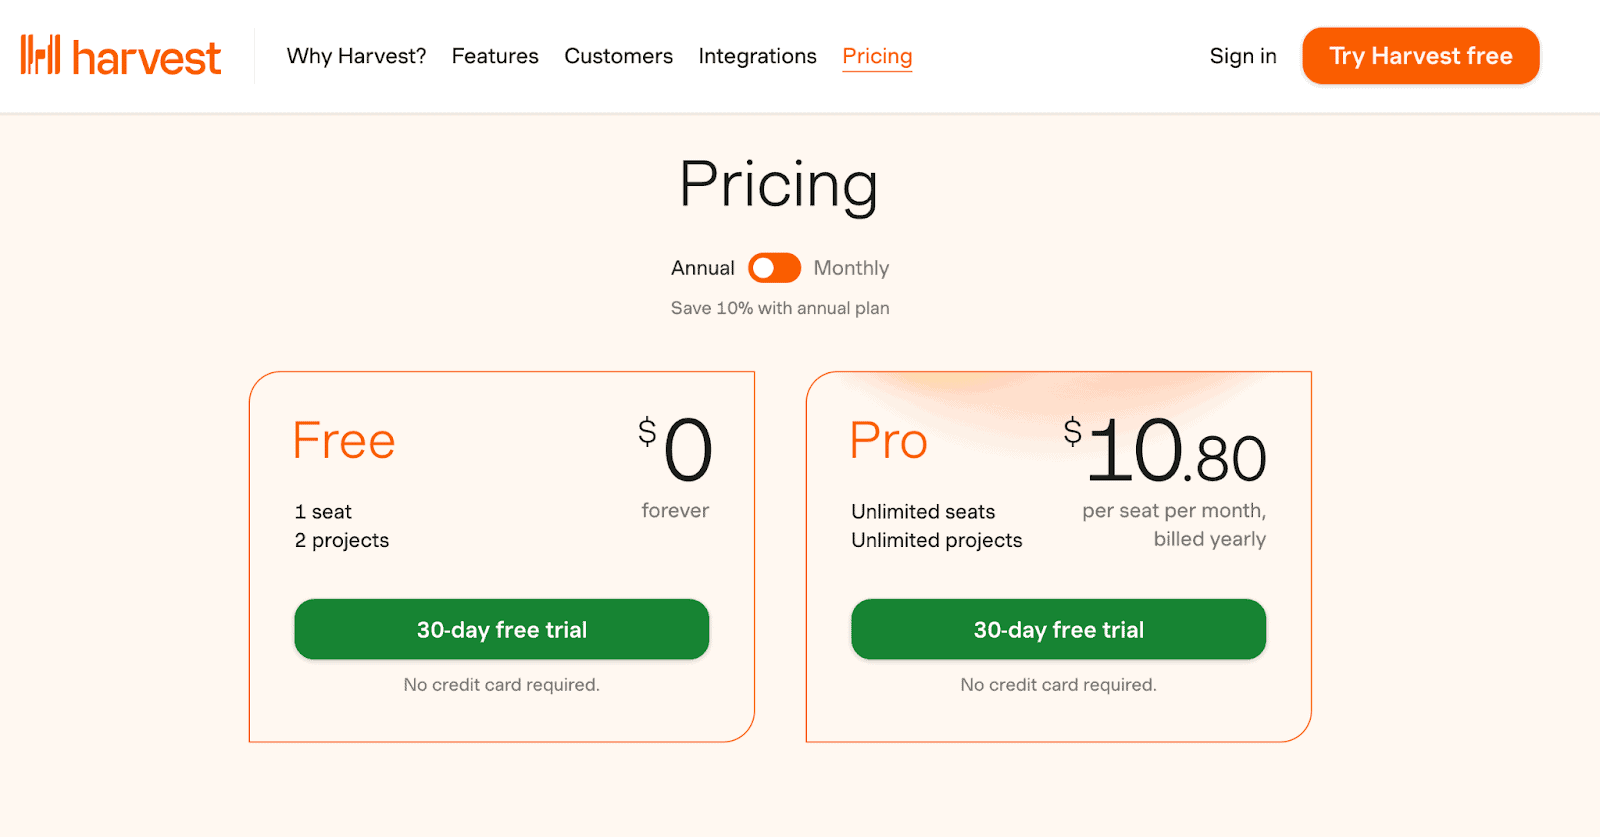1600x837 pixels.
Task: Start 30-day free trial for Pro plan
Action: coord(1058,629)
